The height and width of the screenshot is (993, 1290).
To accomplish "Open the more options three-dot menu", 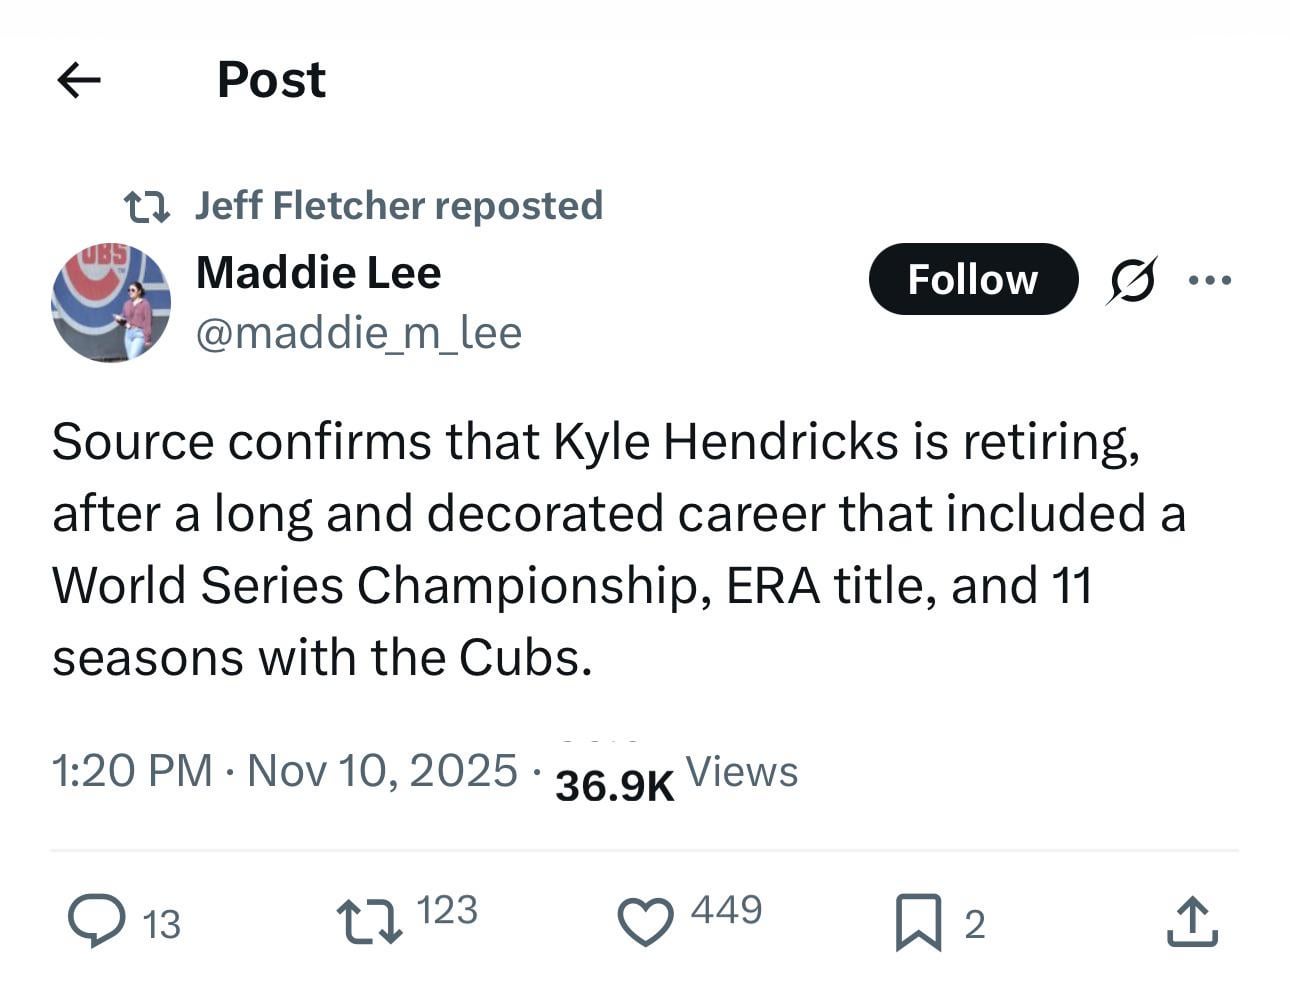I will pos(1211,280).
